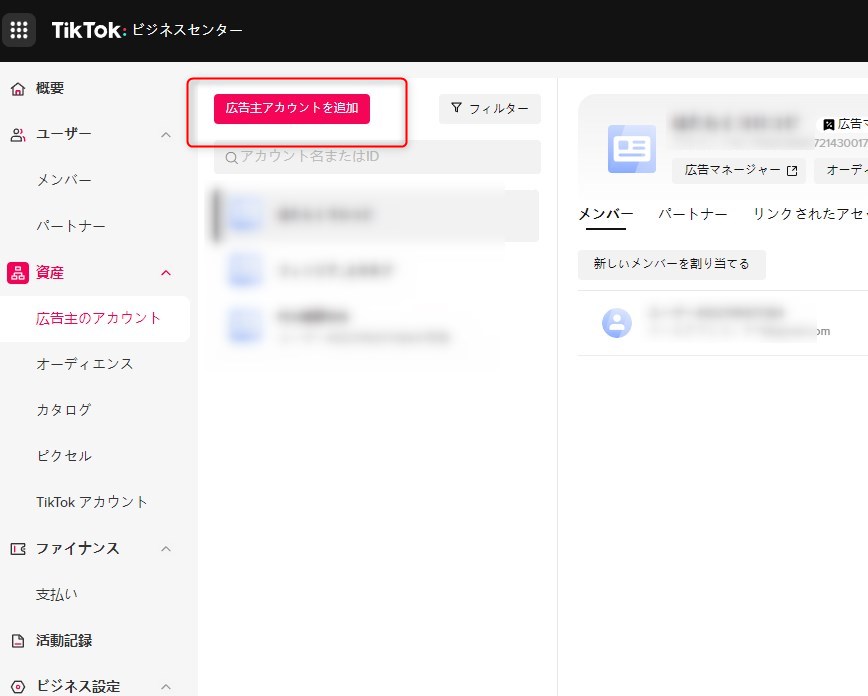Click the 活動記録 document icon
This screenshot has height=696, width=868.
coord(18,641)
